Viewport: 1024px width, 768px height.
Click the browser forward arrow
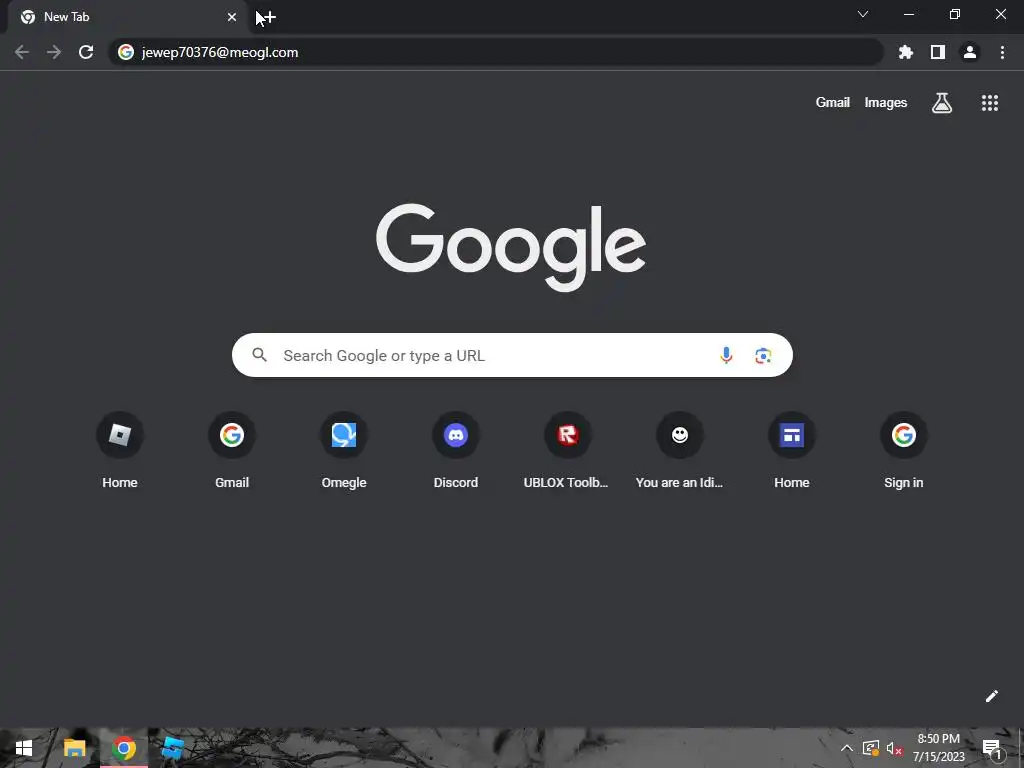click(x=54, y=52)
